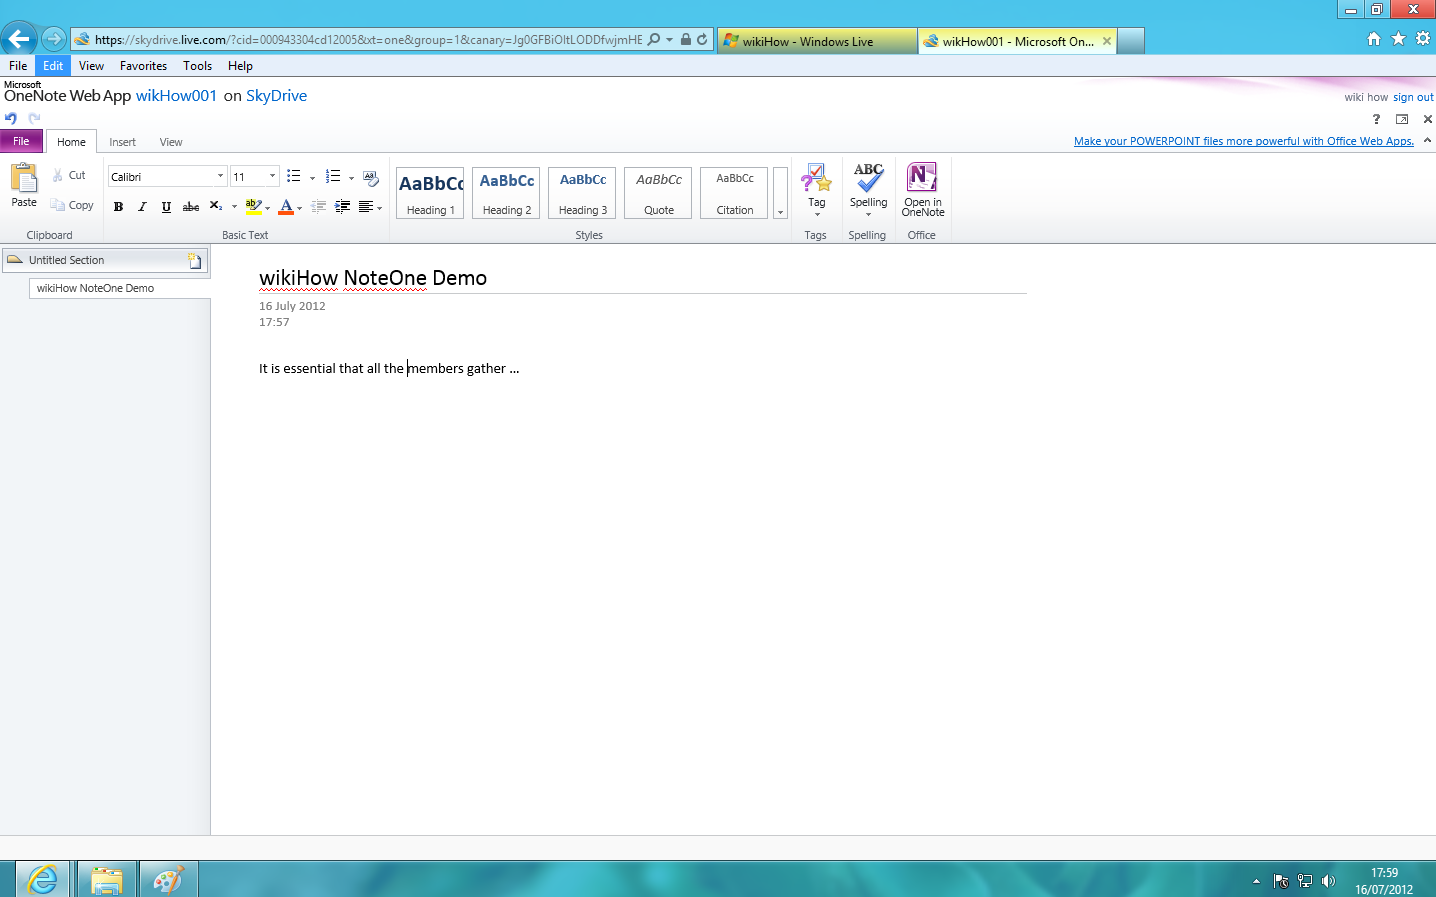This screenshot has width=1436, height=897.
Task: Open the browser Tools menu
Action: tap(197, 66)
